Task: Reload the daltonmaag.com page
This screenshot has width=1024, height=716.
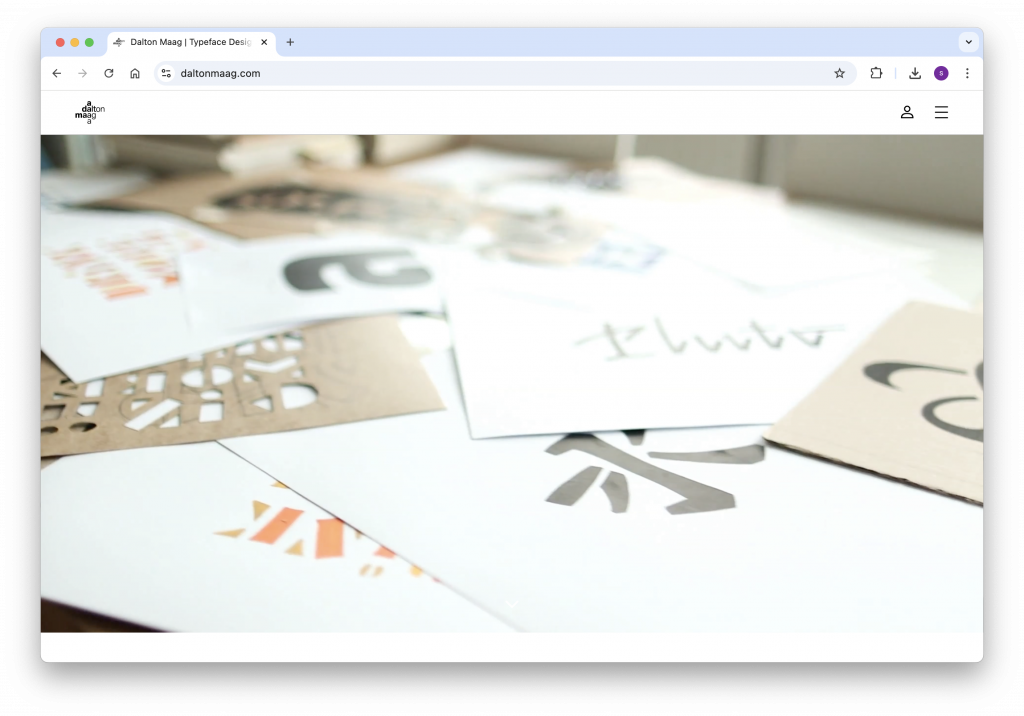Action: pos(109,73)
